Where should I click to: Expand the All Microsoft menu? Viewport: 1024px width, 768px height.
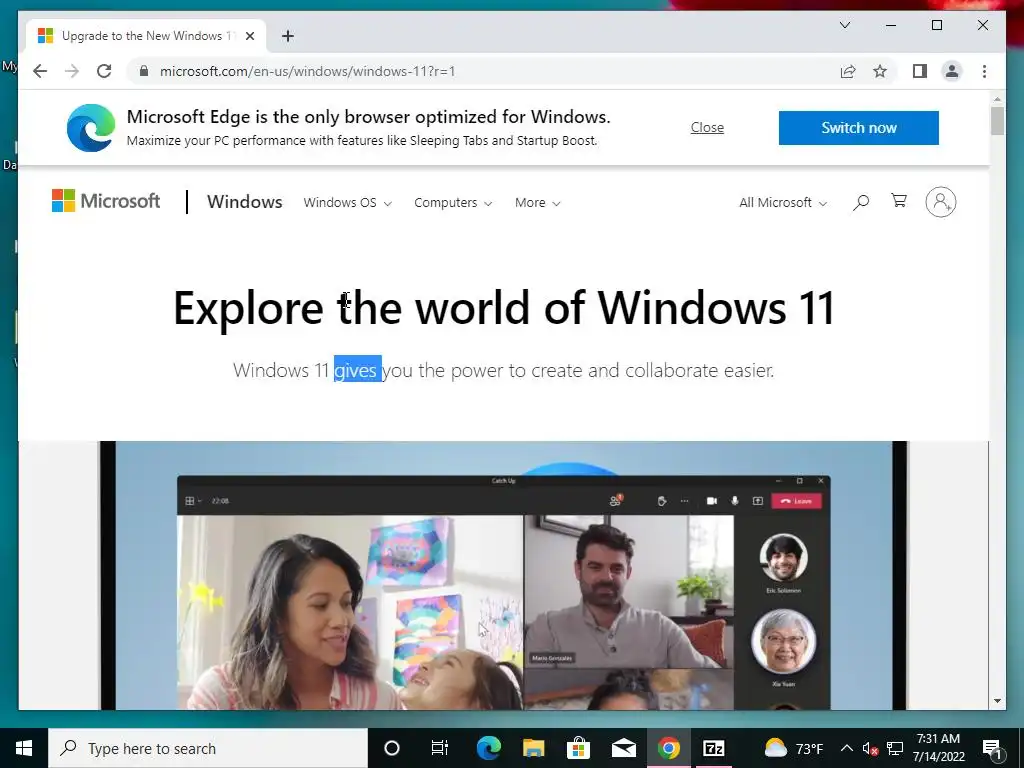point(782,202)
